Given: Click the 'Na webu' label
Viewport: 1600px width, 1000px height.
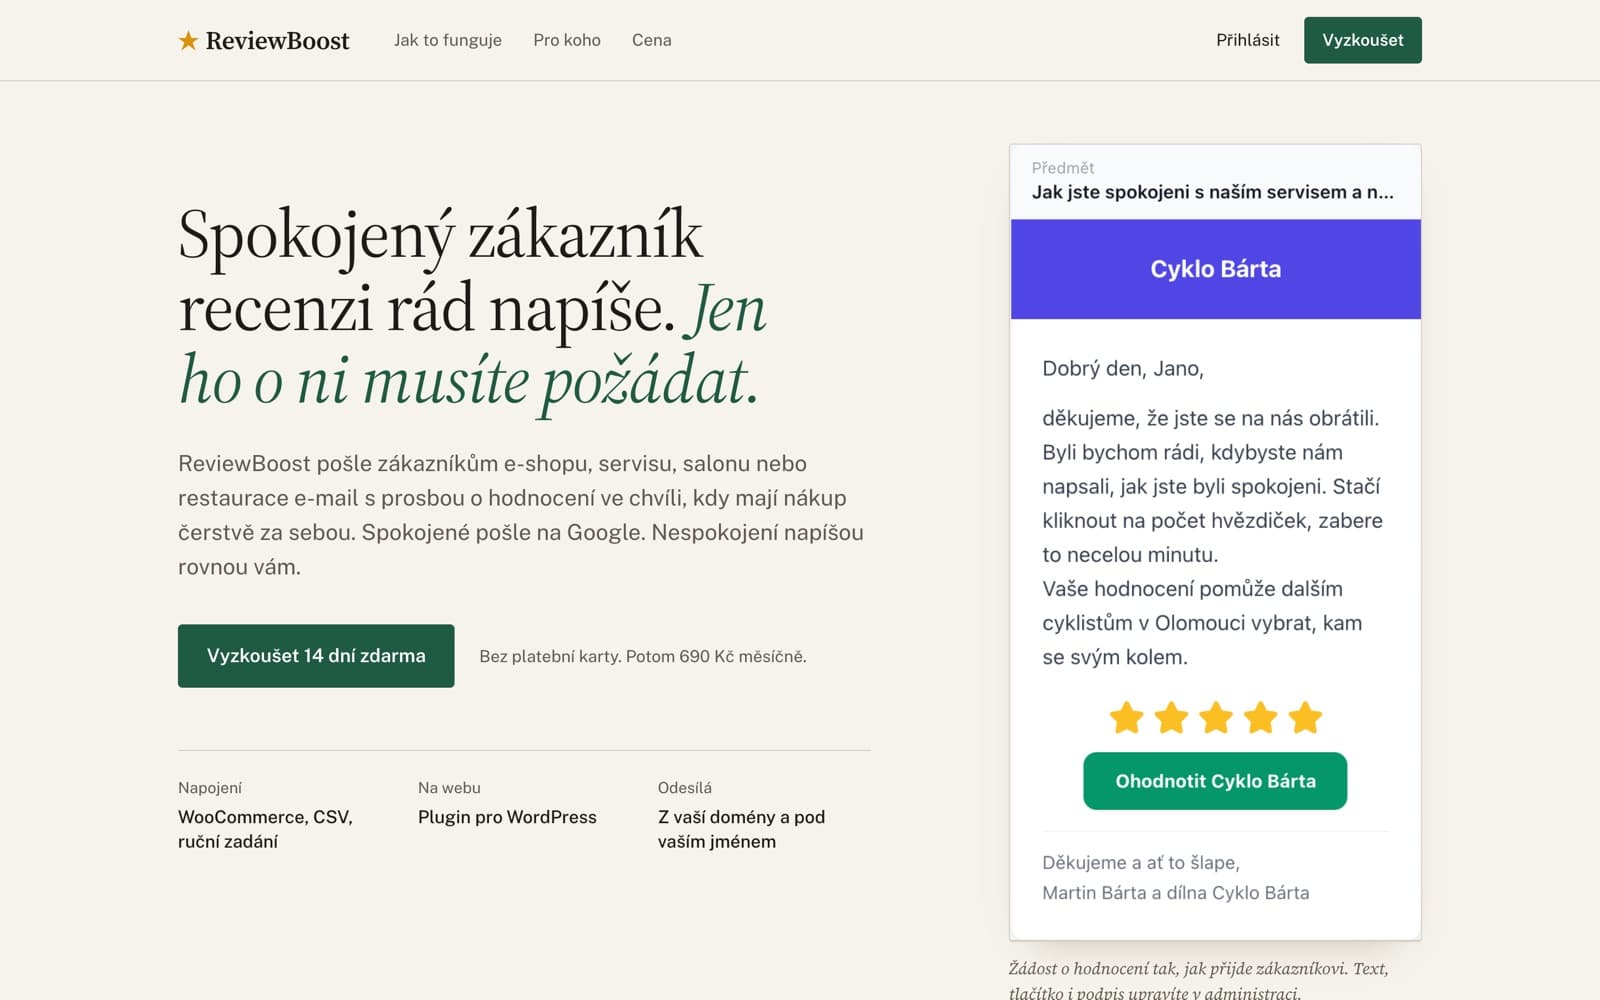Looking at the screenshot, I should 449,788.
